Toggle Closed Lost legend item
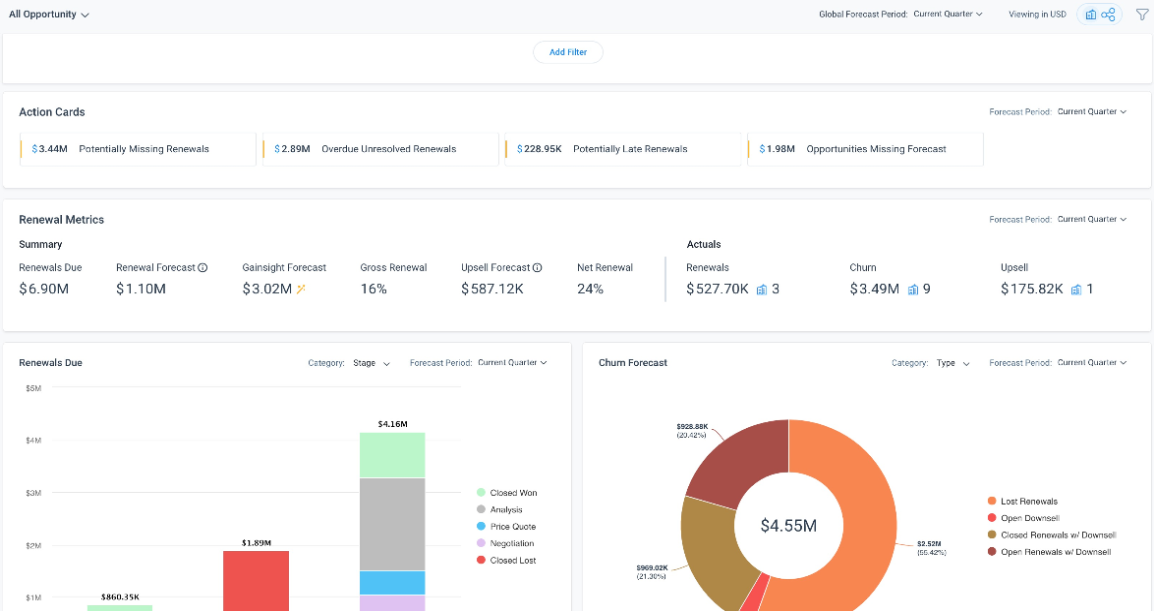This screenshot has width=1154, height=611. pos(506,560)
